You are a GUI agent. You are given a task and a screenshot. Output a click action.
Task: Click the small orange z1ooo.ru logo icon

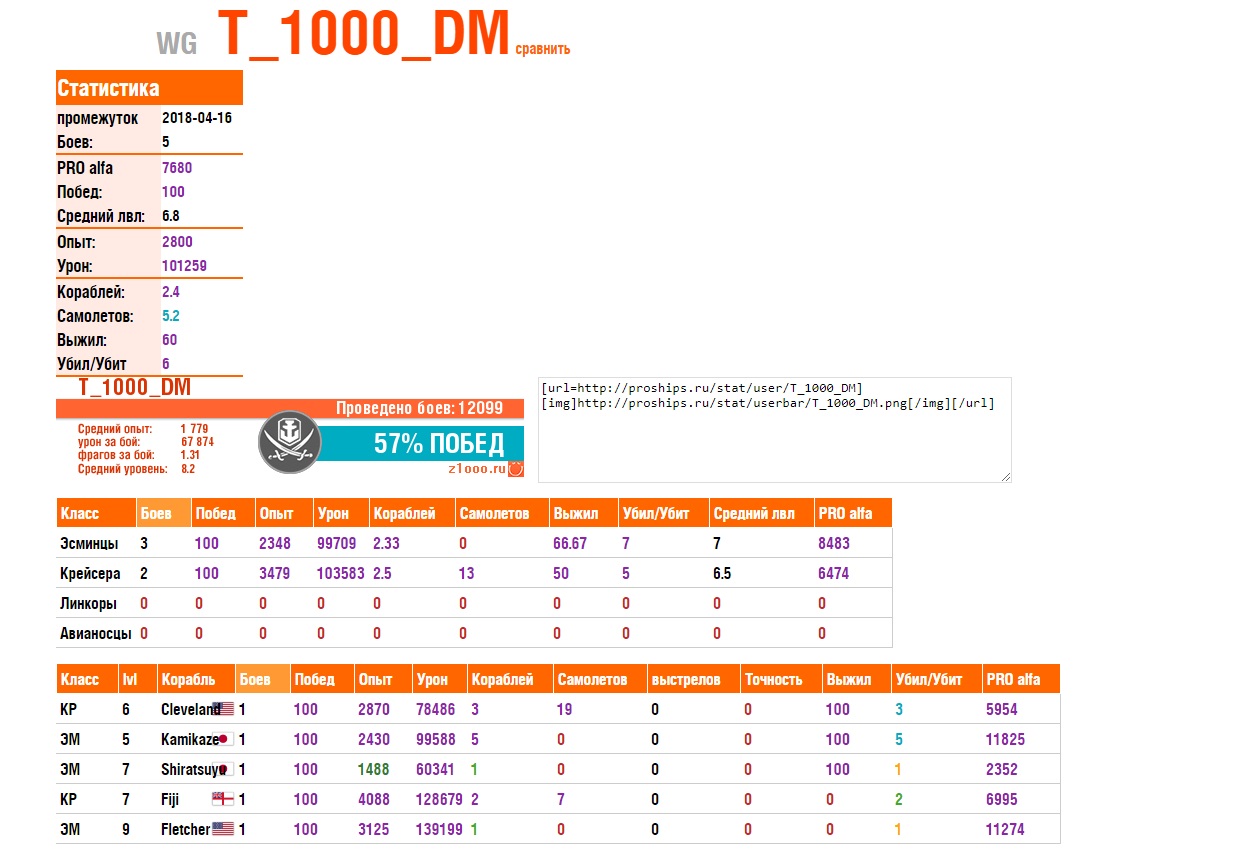(x=516, y=468)
